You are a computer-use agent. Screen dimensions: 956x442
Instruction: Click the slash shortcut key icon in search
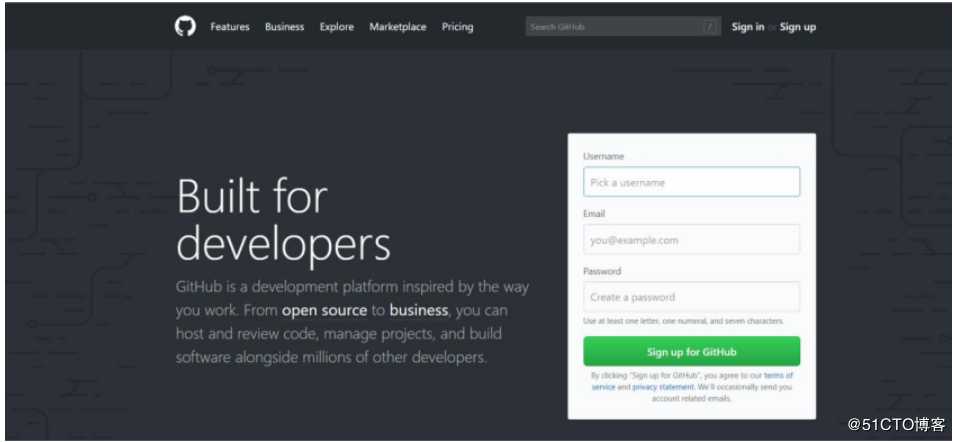coord(709,27)
